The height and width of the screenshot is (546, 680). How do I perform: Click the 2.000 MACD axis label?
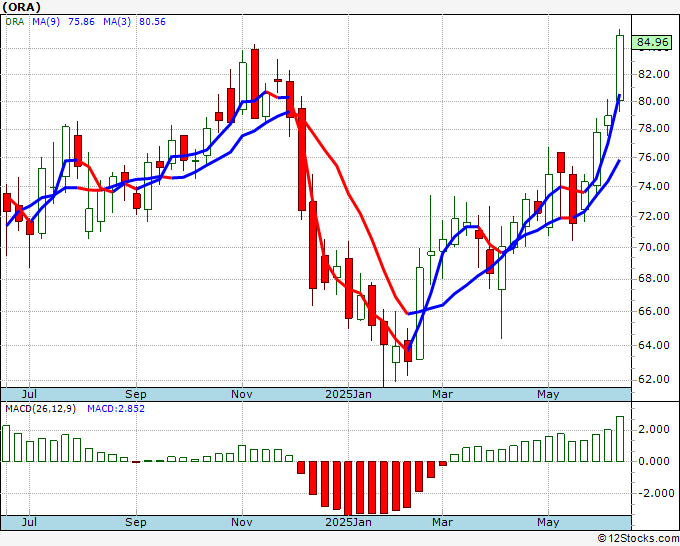[654, 429]
